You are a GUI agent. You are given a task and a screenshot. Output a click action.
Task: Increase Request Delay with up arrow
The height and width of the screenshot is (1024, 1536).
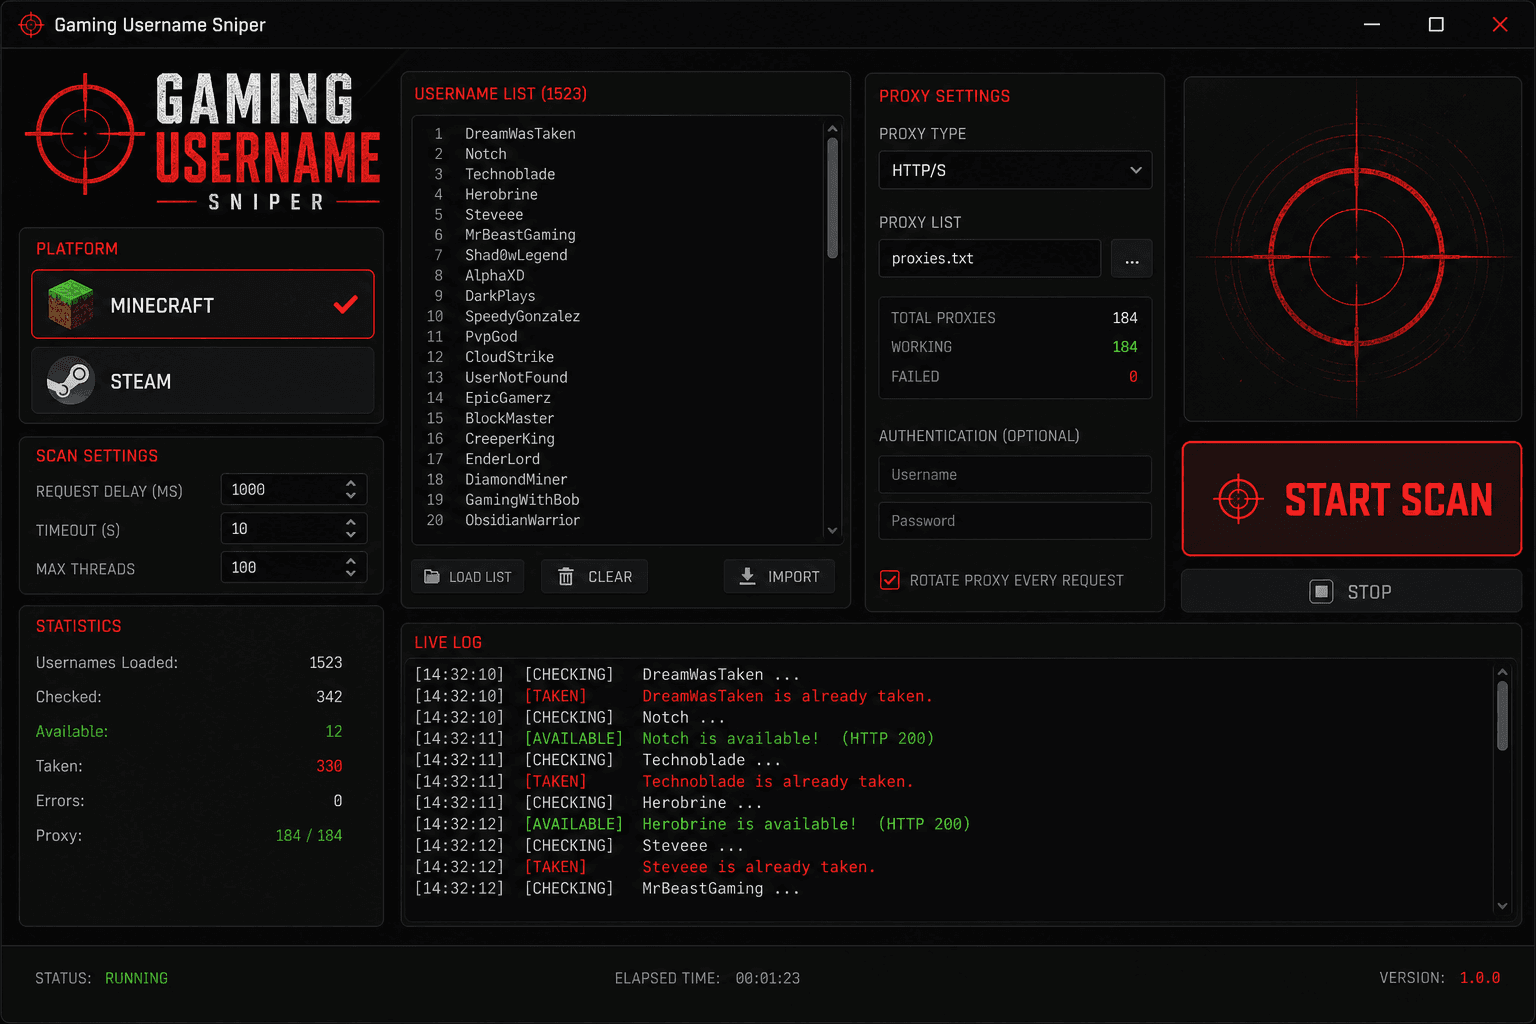351,483
